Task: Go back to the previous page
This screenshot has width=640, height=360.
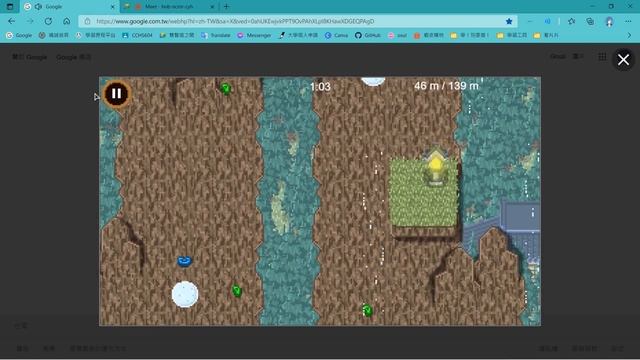Action: coord(11,21)
